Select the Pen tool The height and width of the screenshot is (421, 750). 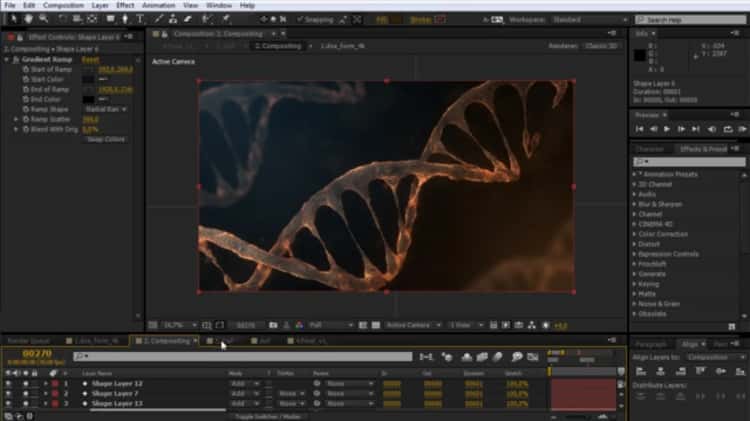pyautogui.click(x=125, y=19)
